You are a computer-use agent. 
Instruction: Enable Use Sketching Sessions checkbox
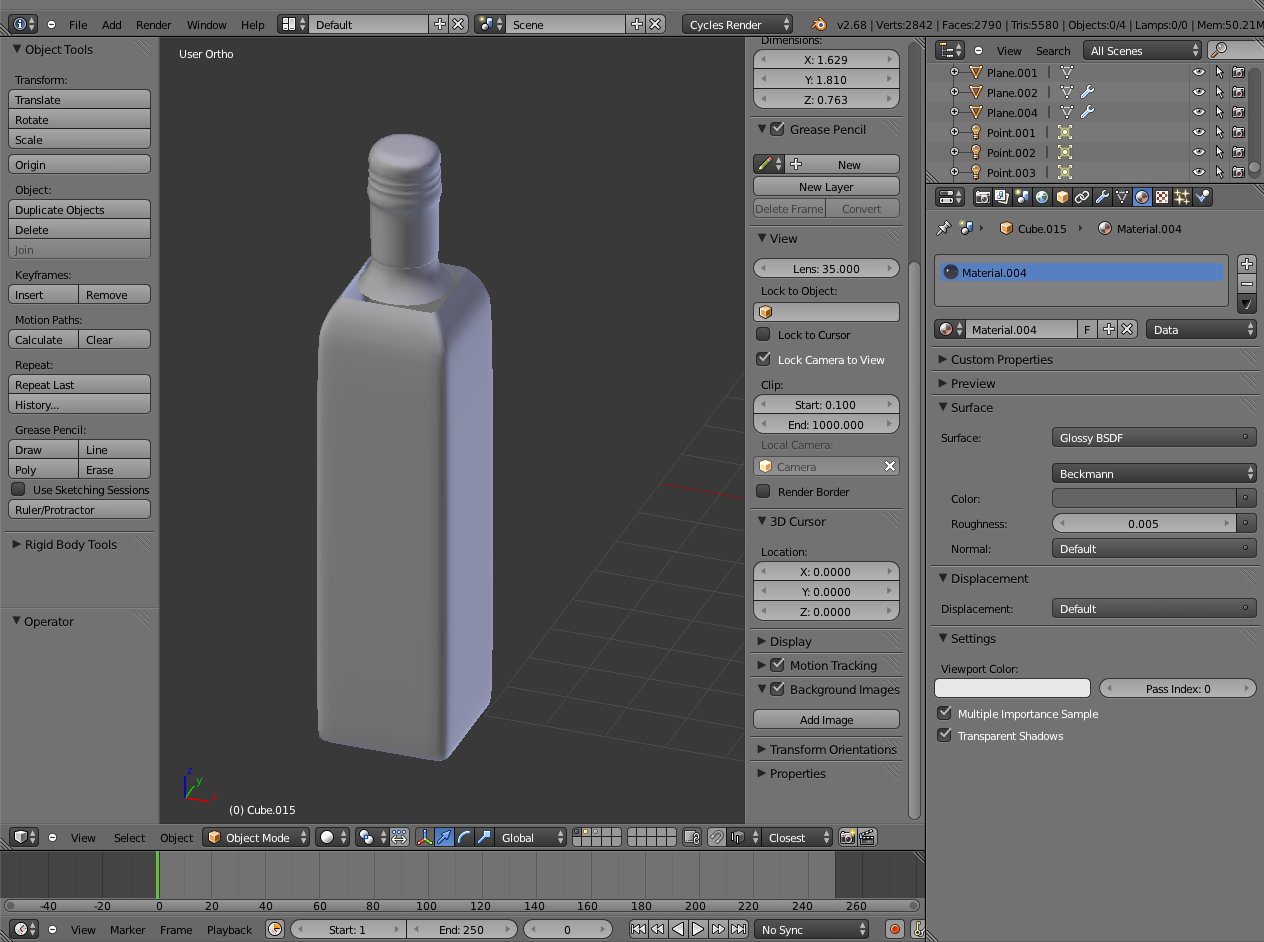(18, 489)
